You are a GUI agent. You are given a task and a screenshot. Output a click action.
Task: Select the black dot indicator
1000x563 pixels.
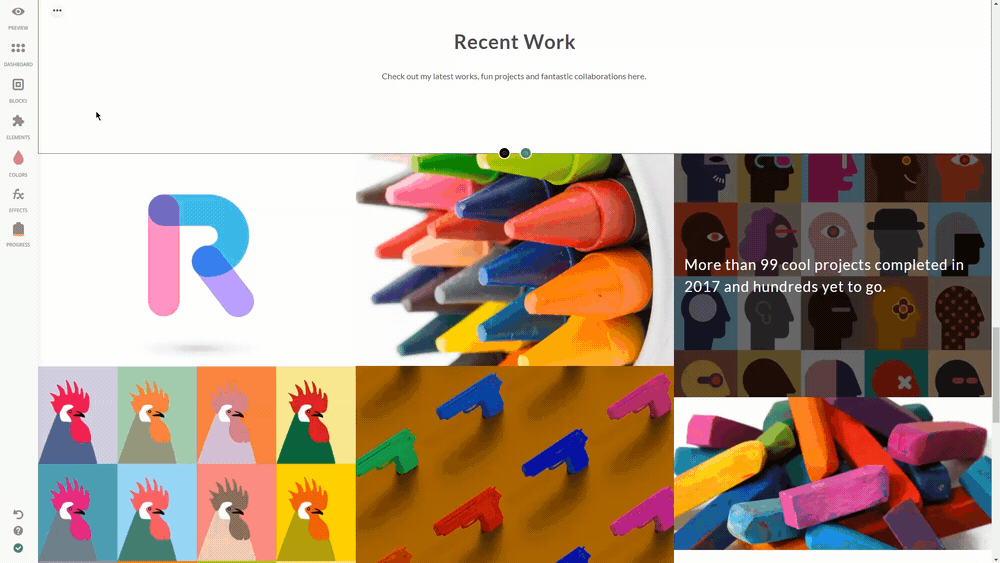[x=504, y=153]
